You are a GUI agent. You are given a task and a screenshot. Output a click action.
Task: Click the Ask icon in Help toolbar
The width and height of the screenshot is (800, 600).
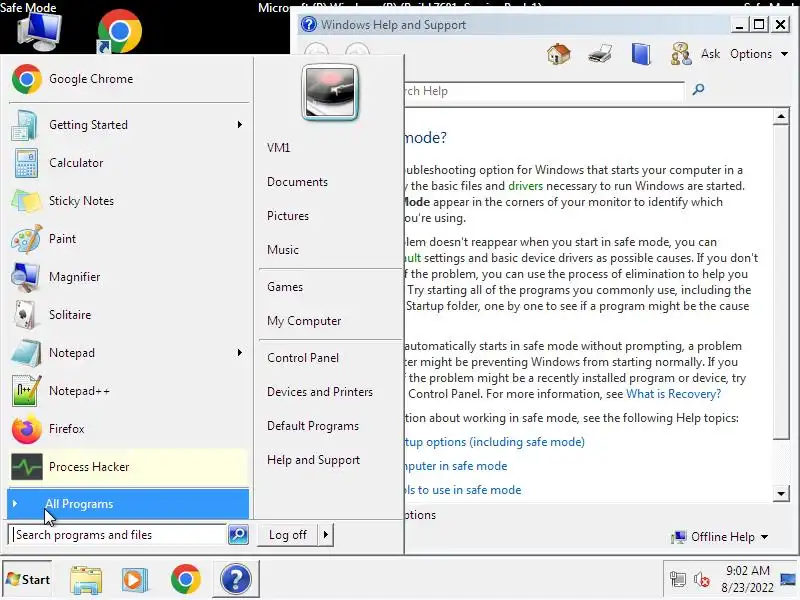click(681, 54)
